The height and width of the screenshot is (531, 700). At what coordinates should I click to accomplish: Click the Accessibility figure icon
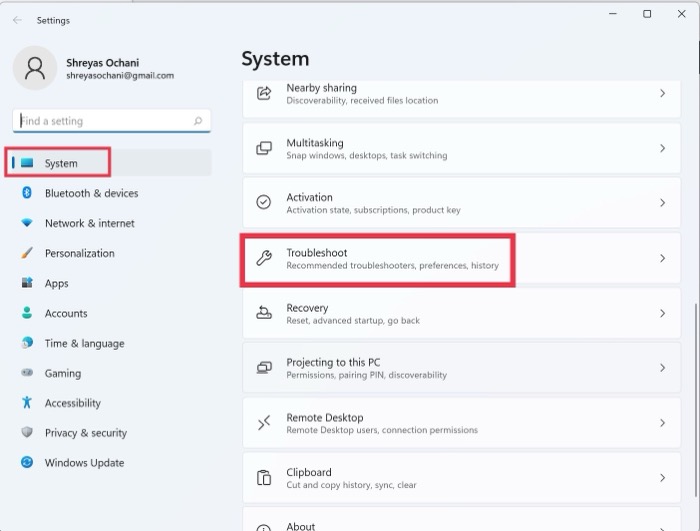tap(27, 402)
